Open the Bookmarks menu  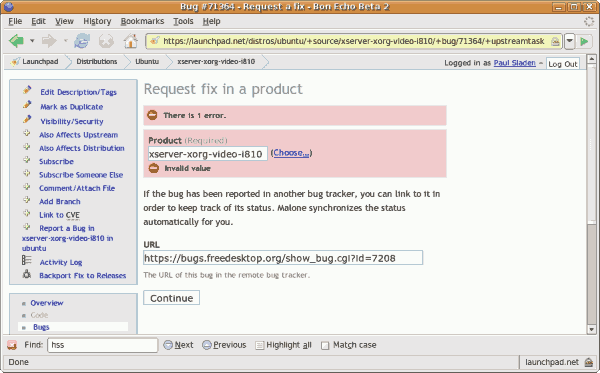(x=142, y=21)
